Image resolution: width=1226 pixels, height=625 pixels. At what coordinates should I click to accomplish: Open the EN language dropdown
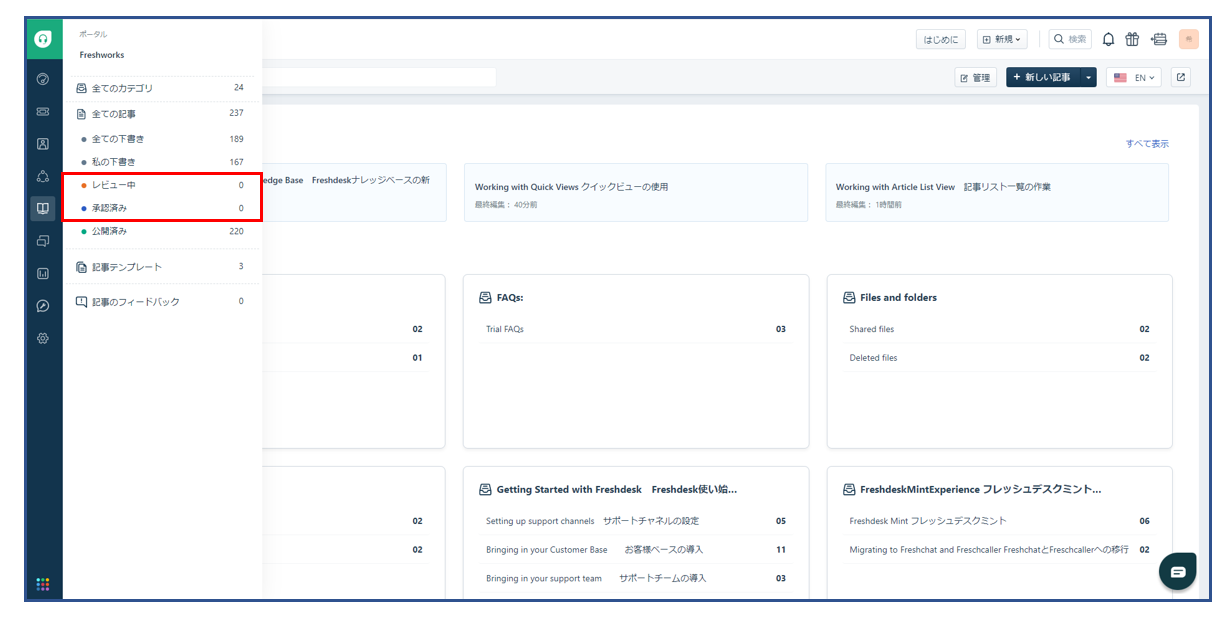click(x=1134, y=77)
